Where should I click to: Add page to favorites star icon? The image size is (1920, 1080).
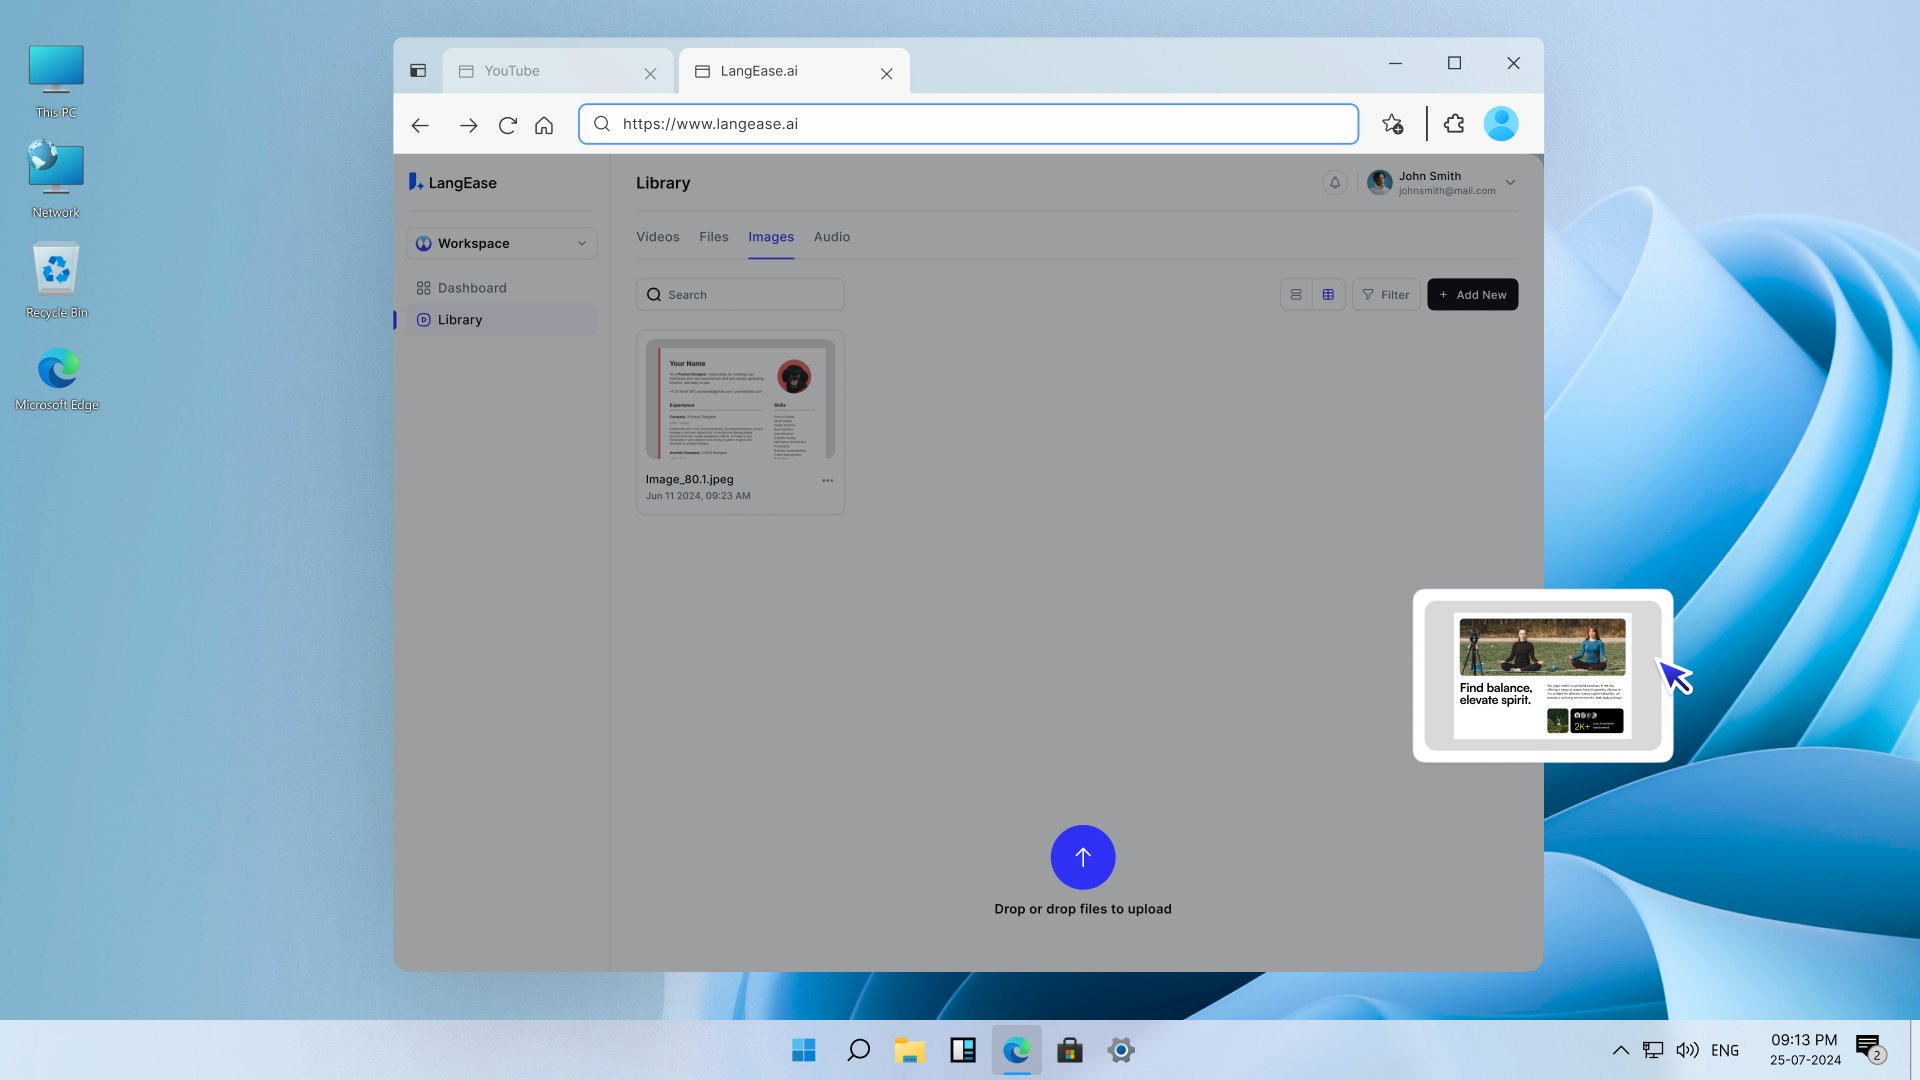[x=1392, y=124]
